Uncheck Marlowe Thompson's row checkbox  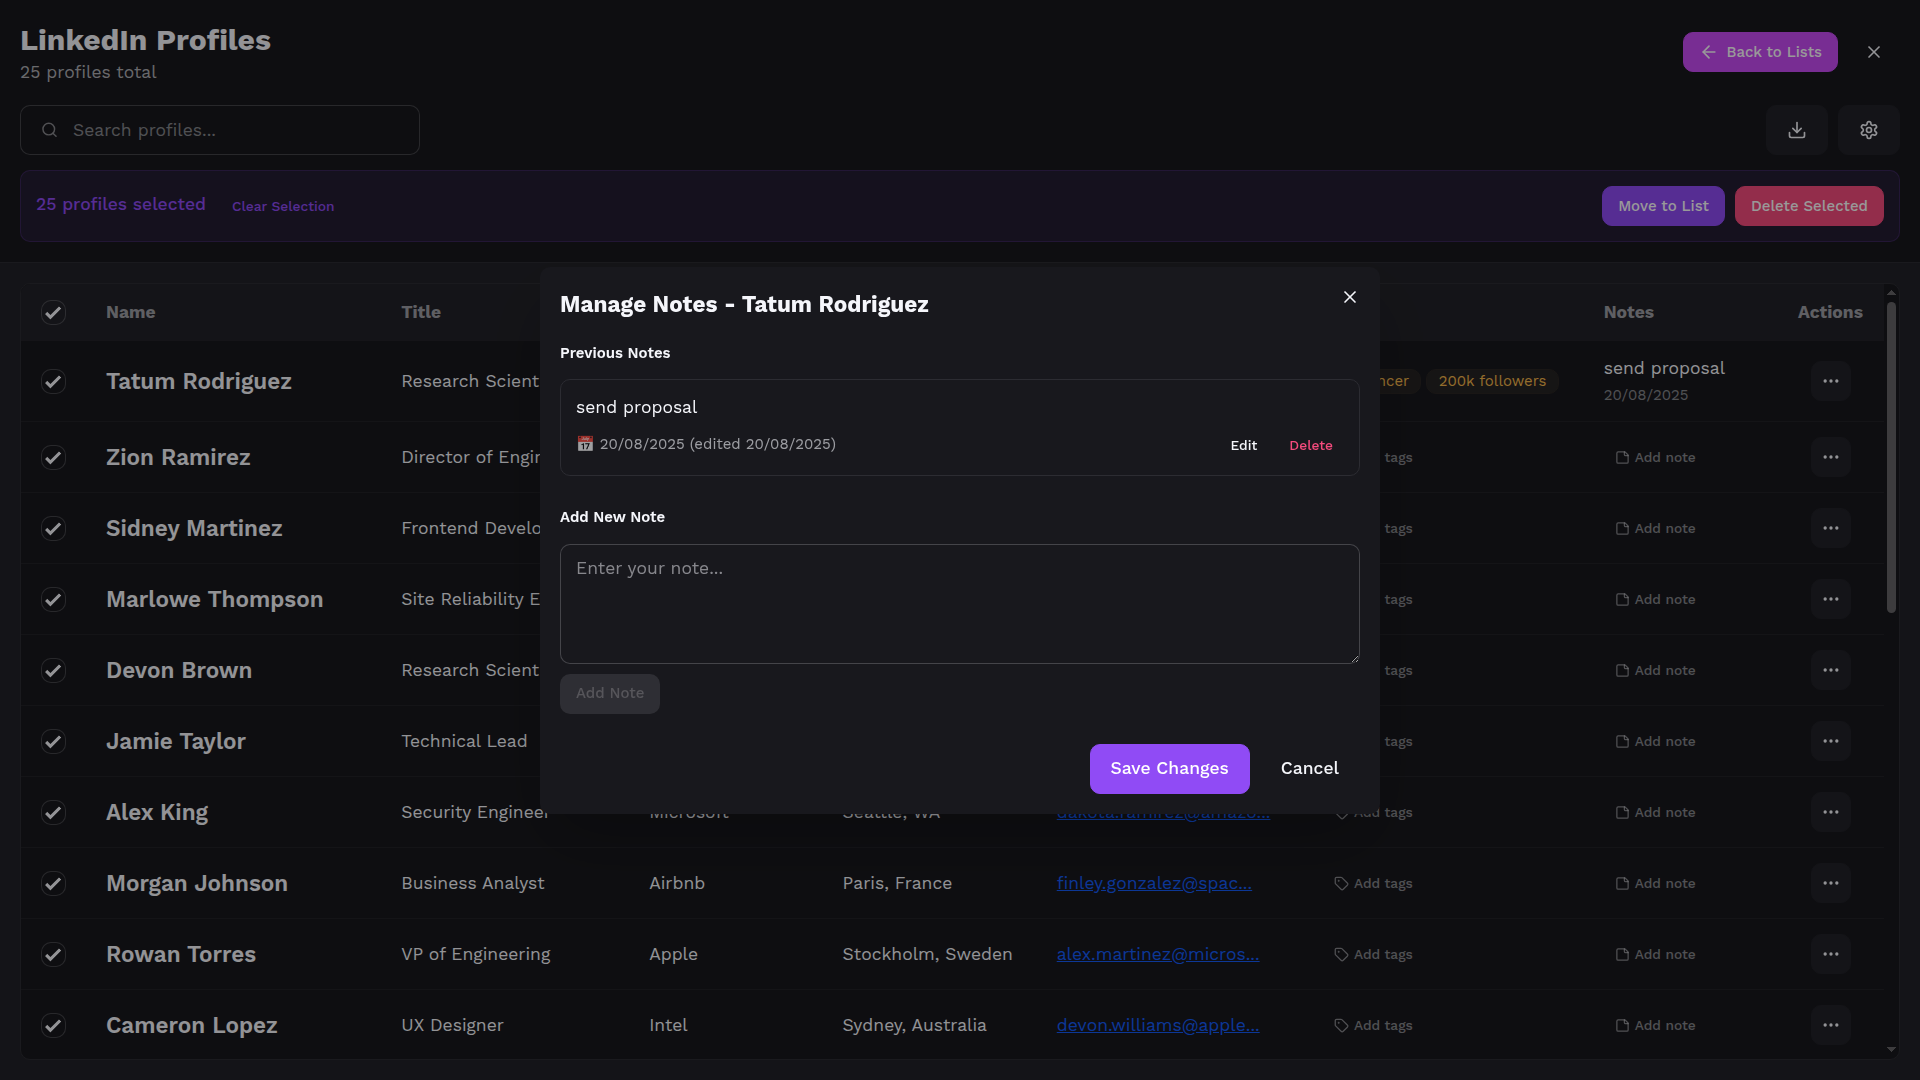coord(53,599)
